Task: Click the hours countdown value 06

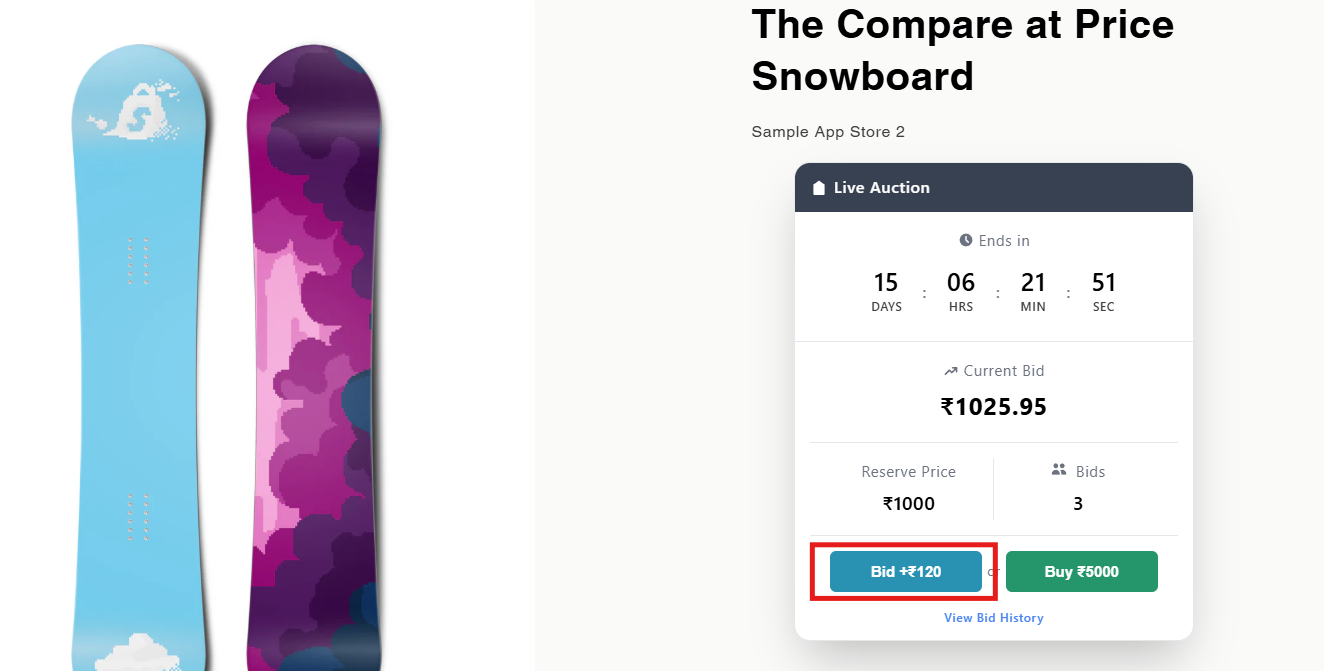Action: point(960,283)
